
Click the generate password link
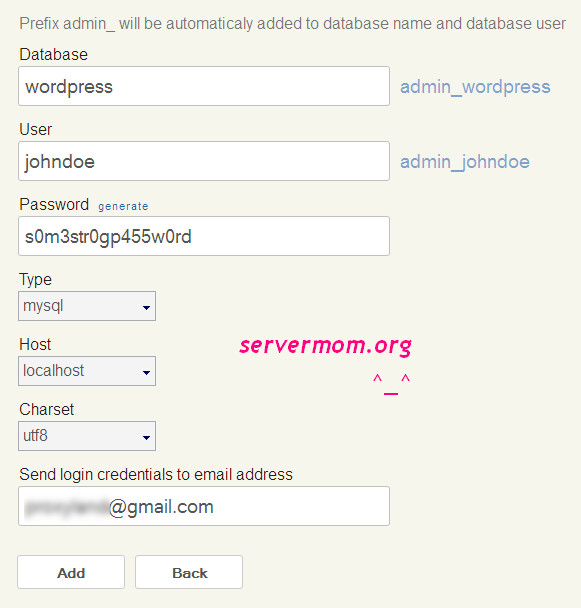[x=123, y=206]
